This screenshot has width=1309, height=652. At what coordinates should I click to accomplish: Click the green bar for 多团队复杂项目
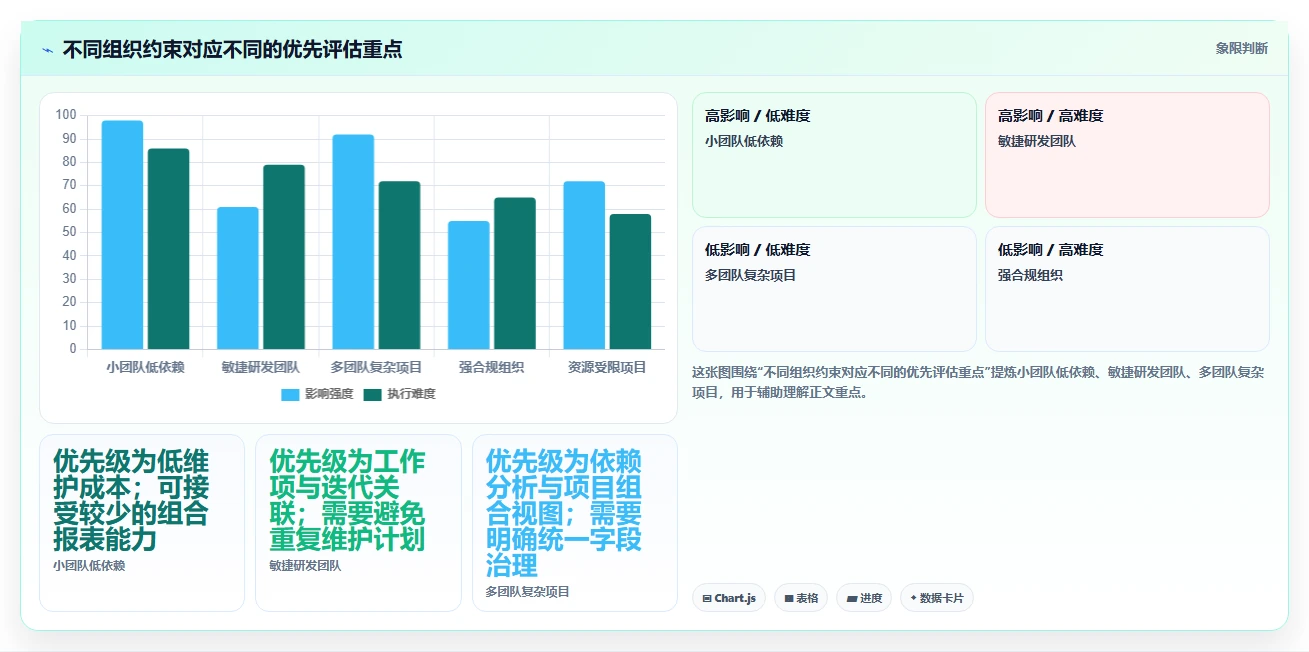[399, 265]
